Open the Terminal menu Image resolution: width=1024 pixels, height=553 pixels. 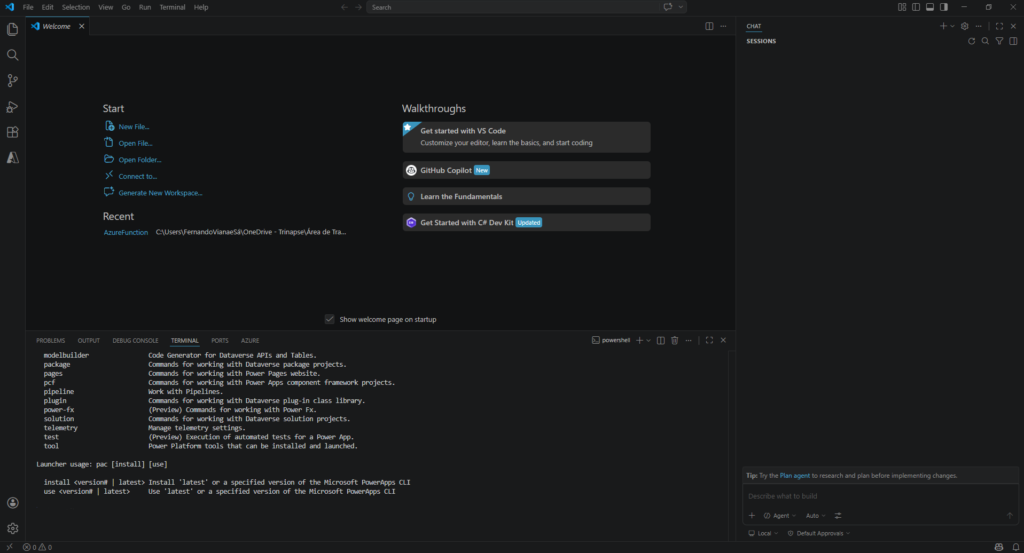pyautogui.click(x=172, y=7)
